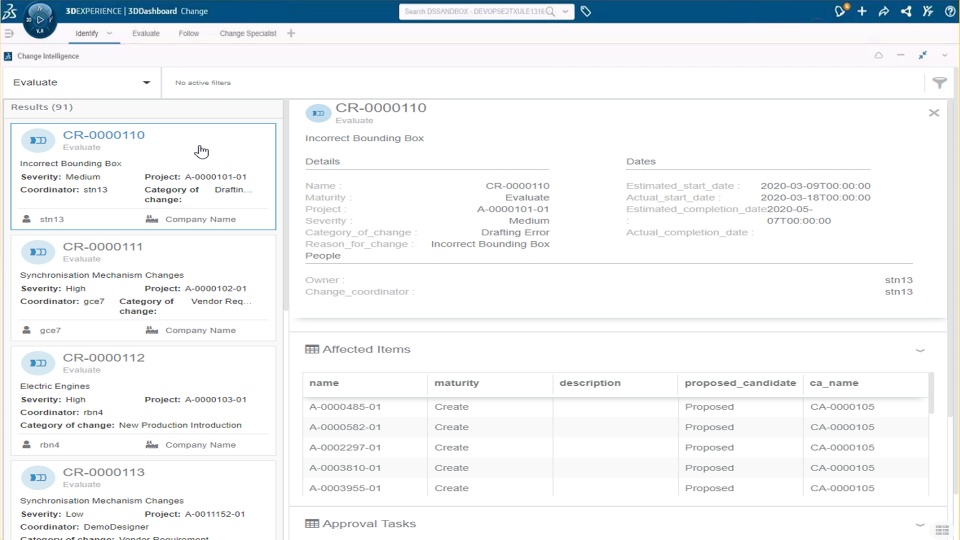Open the notifications icon in top bar

[x=841, y=11]
